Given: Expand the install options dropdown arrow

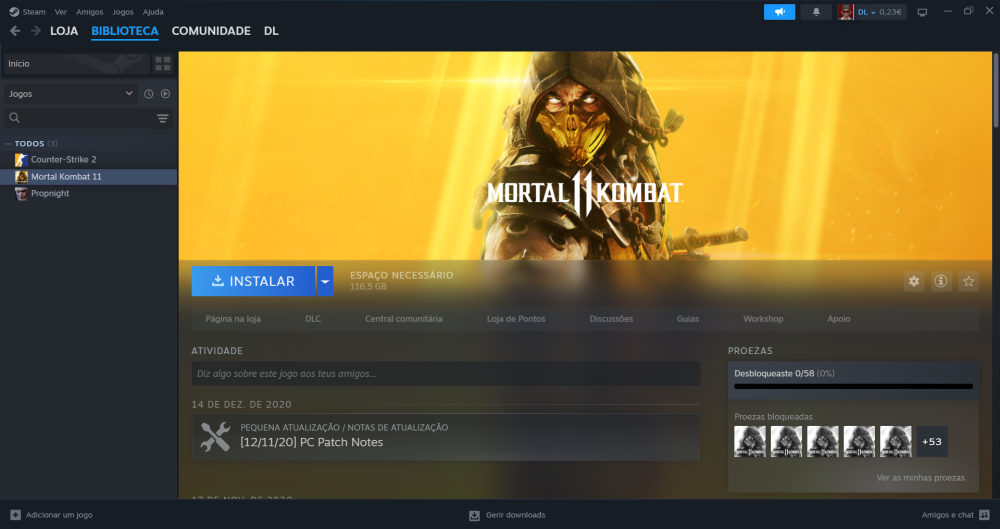Looking at the screenshot, I should point(325,281).
